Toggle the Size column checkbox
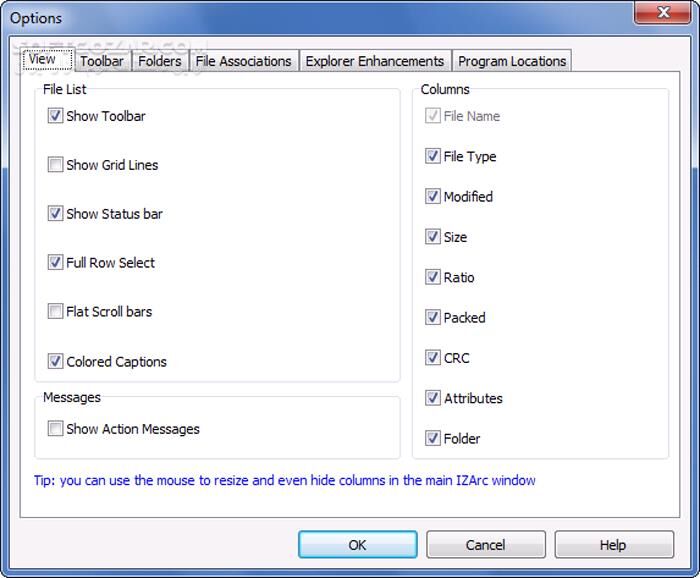Image resolution: width=700 pixels, height=578 pixels. [433, 237]
